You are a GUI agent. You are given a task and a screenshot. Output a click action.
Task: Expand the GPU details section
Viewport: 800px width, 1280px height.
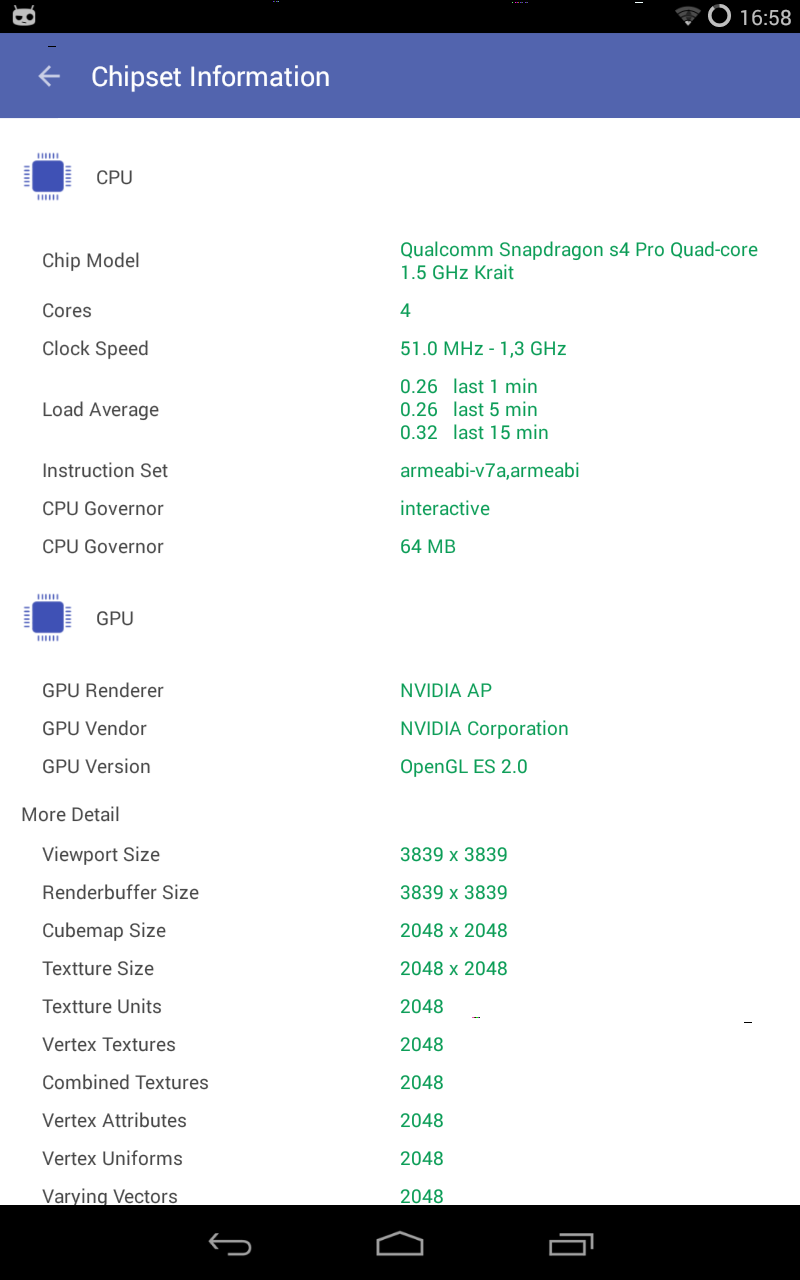coord(114,618)
